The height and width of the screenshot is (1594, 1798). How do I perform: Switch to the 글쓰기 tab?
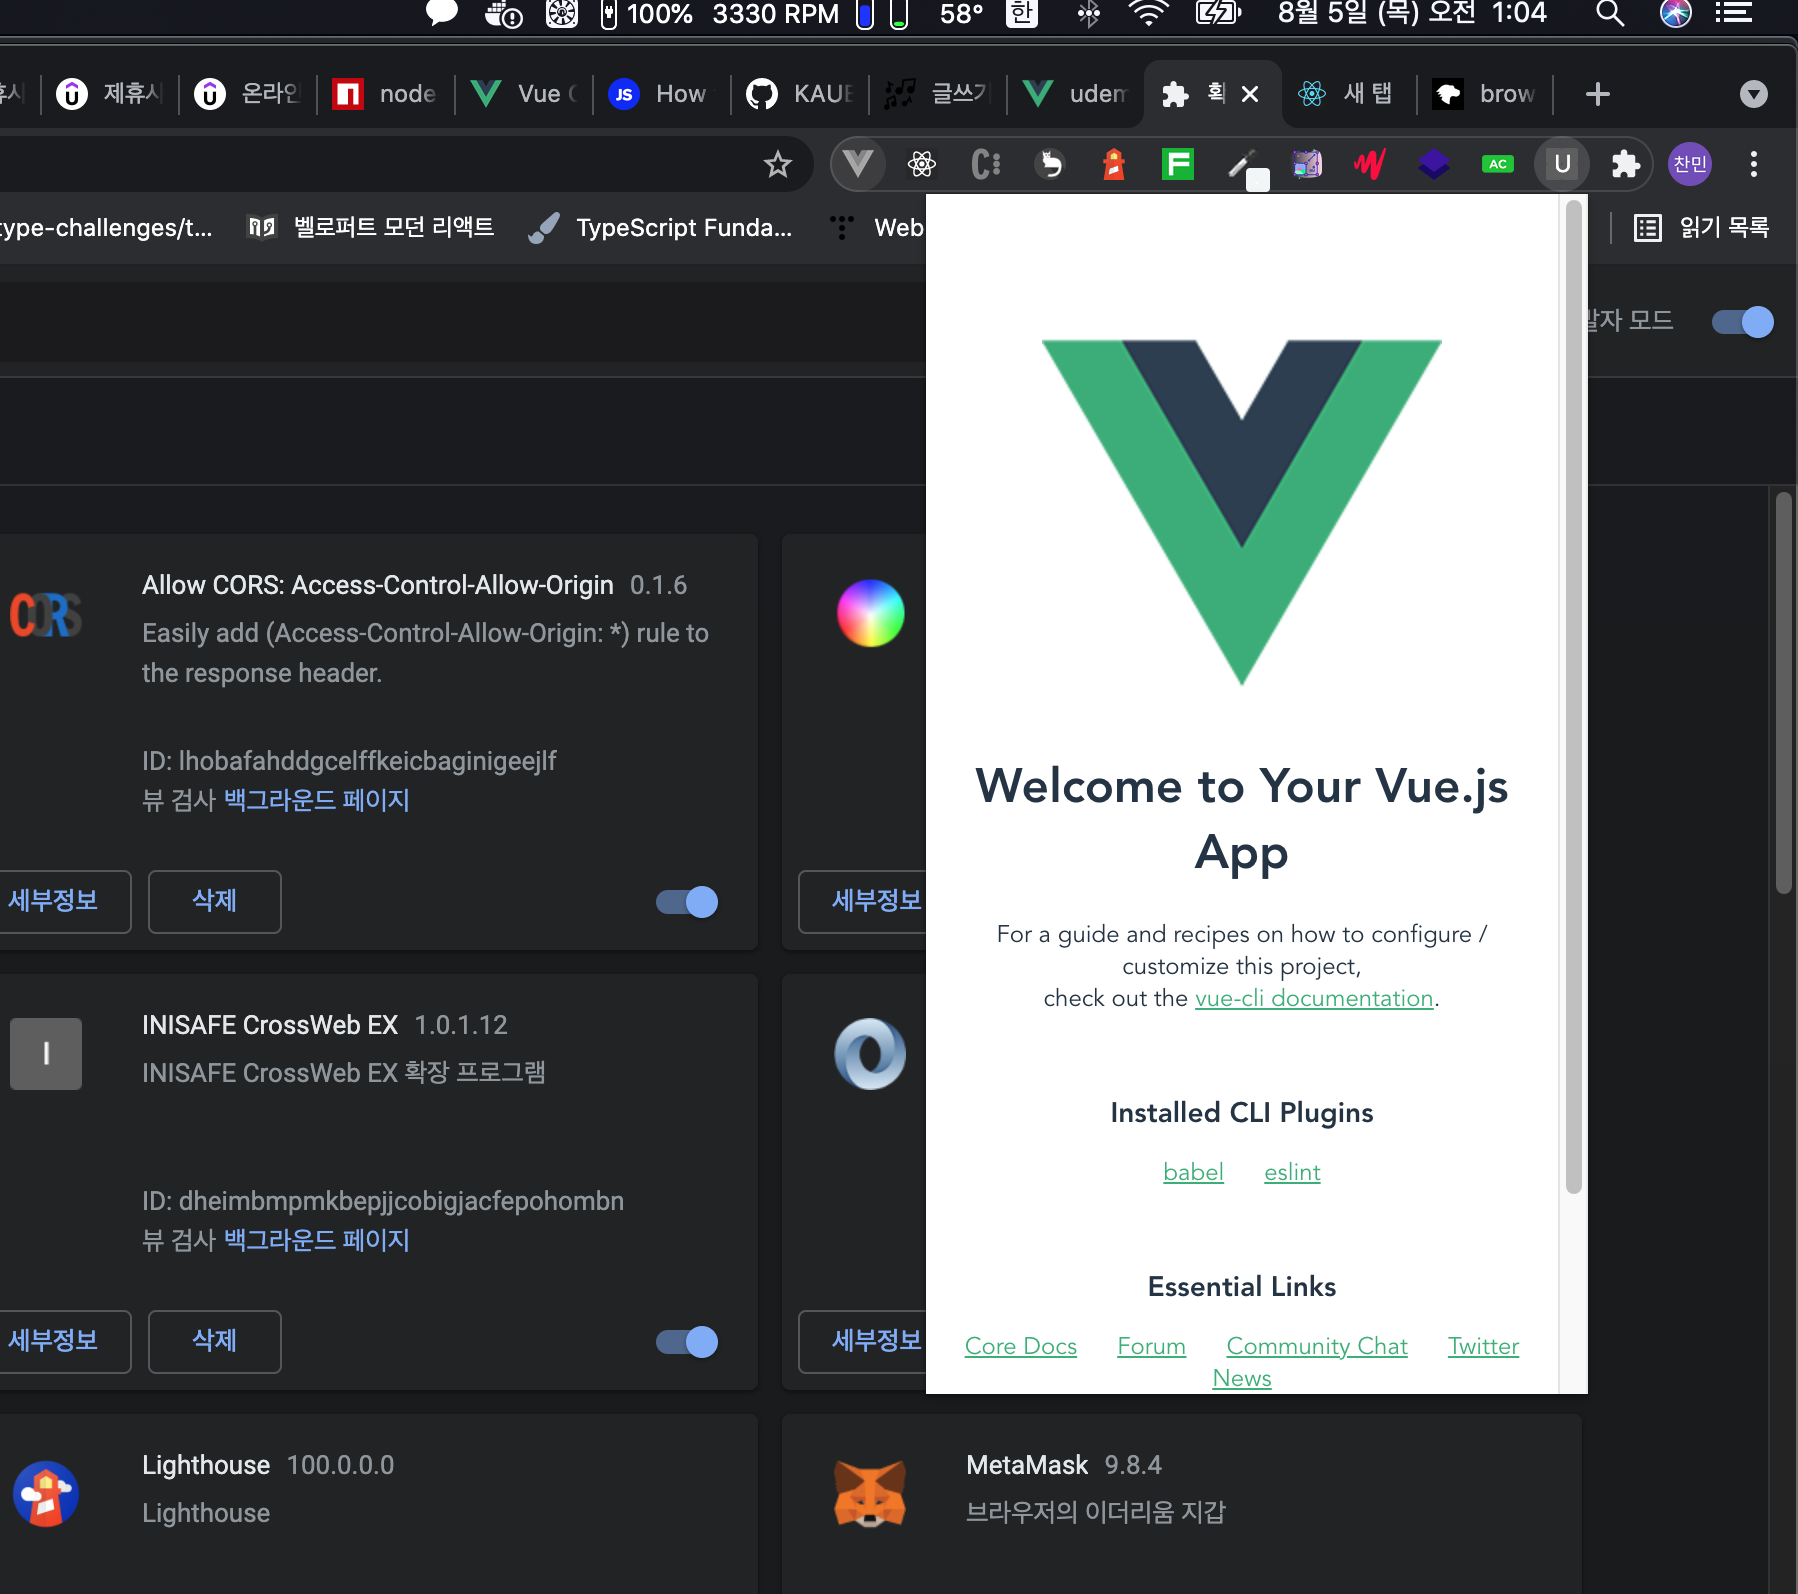click(x=938, y=94)
